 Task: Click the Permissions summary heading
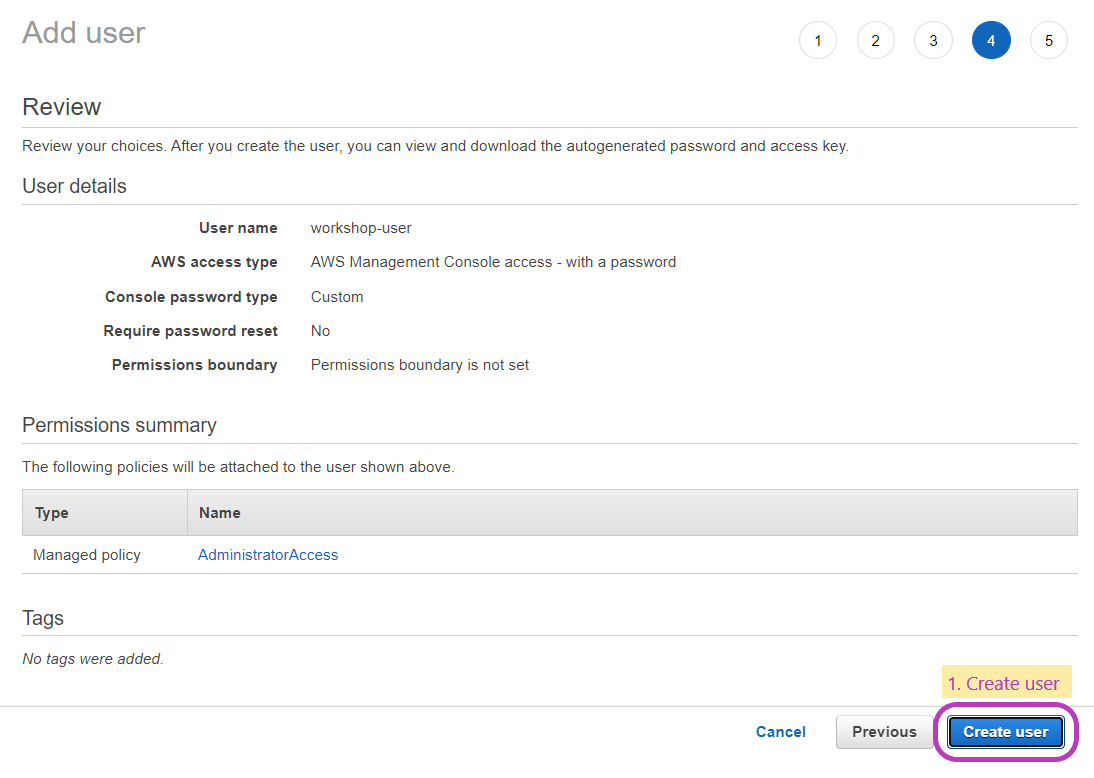point(119,424)
